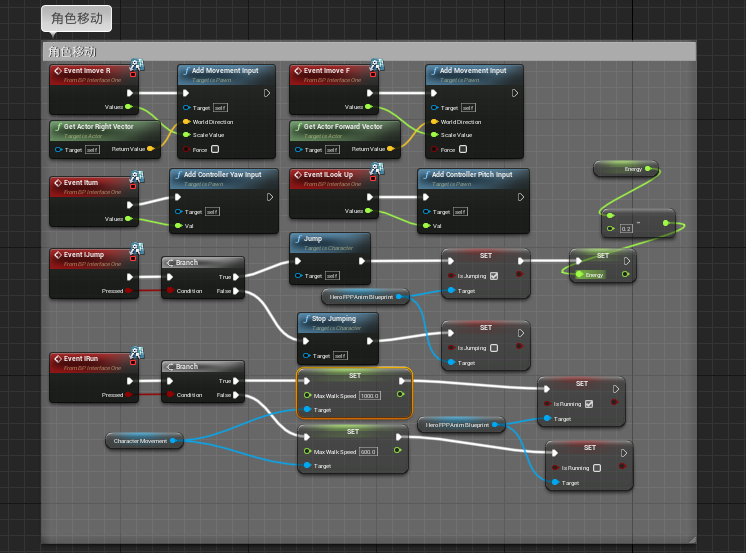Select the Event IJump node
Viewport: 746px width, 553px height.
click(x=94, y=274)
